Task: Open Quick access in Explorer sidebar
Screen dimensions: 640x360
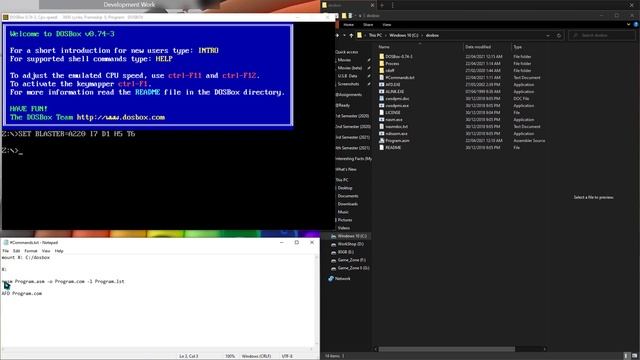Action: tap(347, 52)
